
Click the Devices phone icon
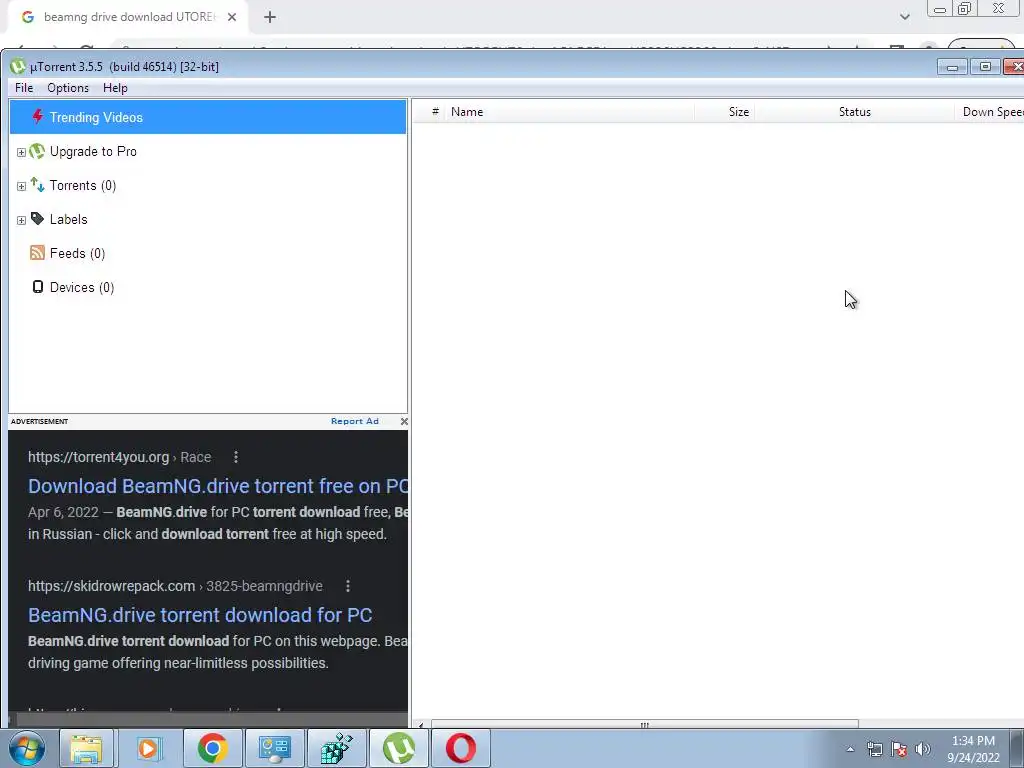click(x=38, y=287)
